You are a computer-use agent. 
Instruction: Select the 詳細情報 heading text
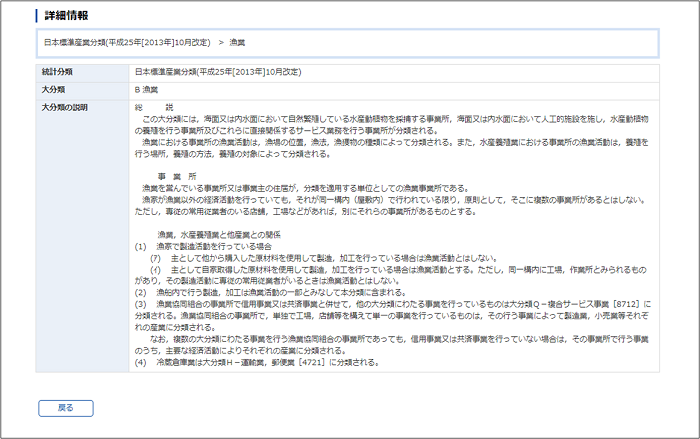coord(67,16)
